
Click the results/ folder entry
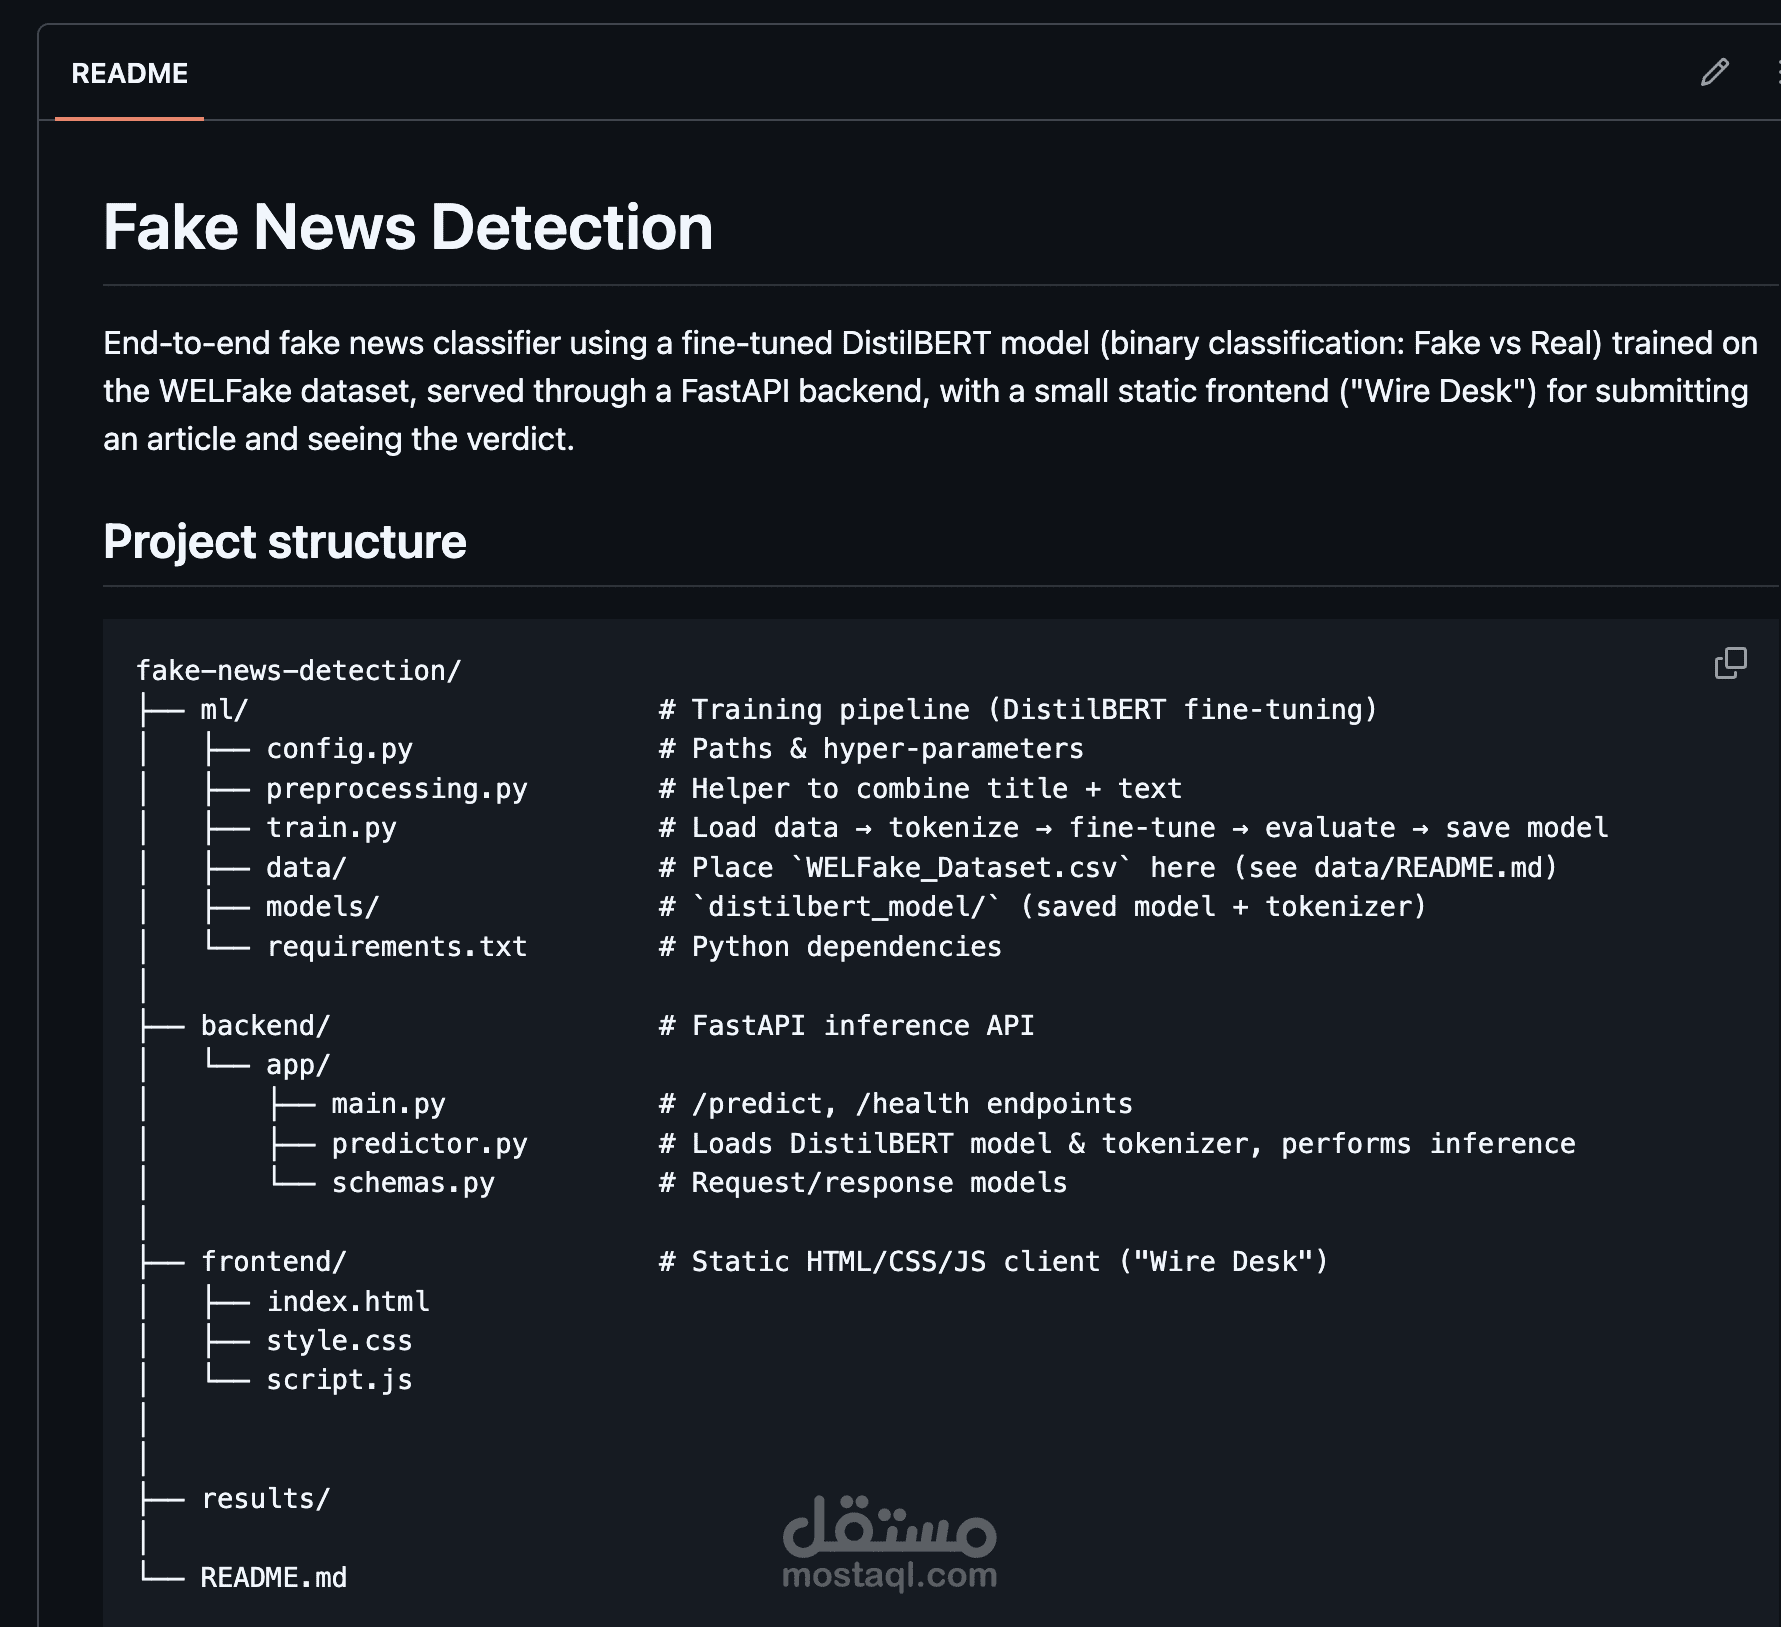pos(265,1499)
